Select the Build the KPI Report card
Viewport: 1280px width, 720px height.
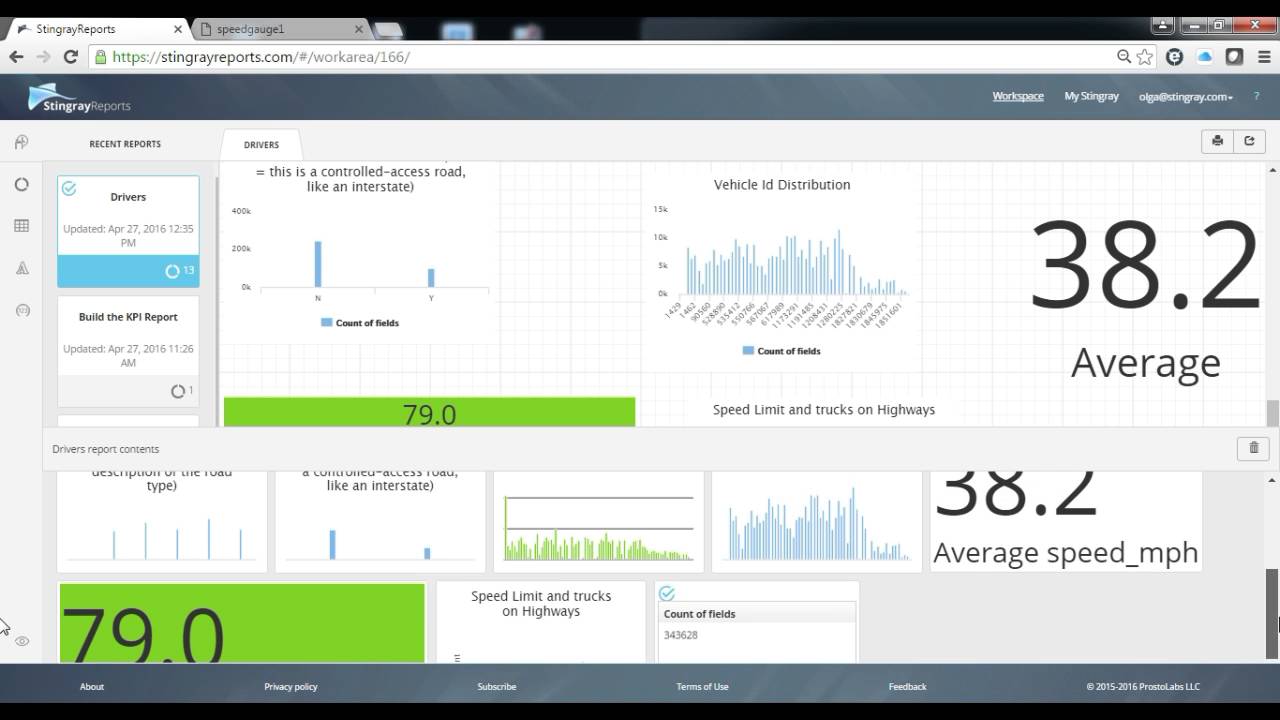coord(128,351)
